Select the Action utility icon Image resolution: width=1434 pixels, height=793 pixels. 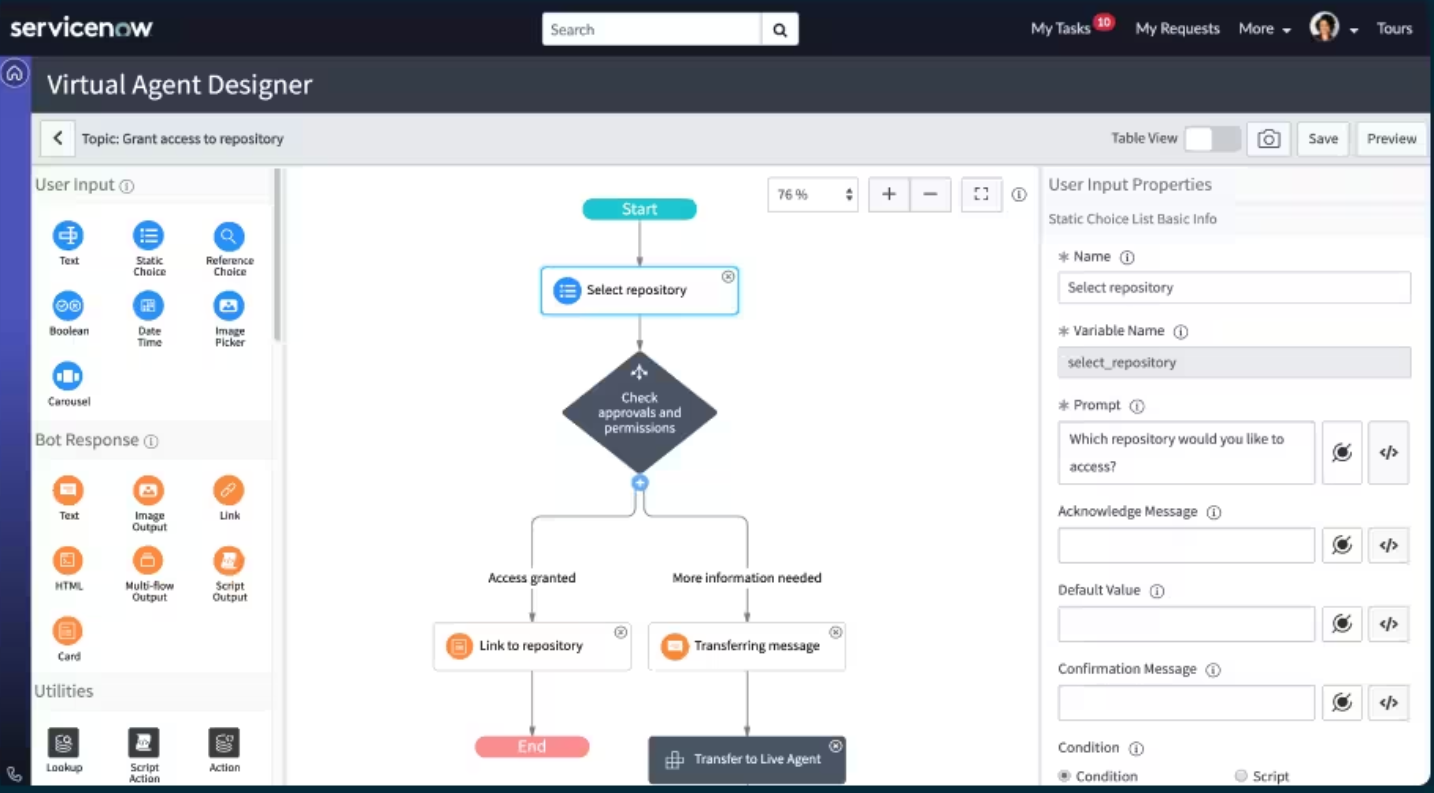pyautogui.click(x=224, y=743)
